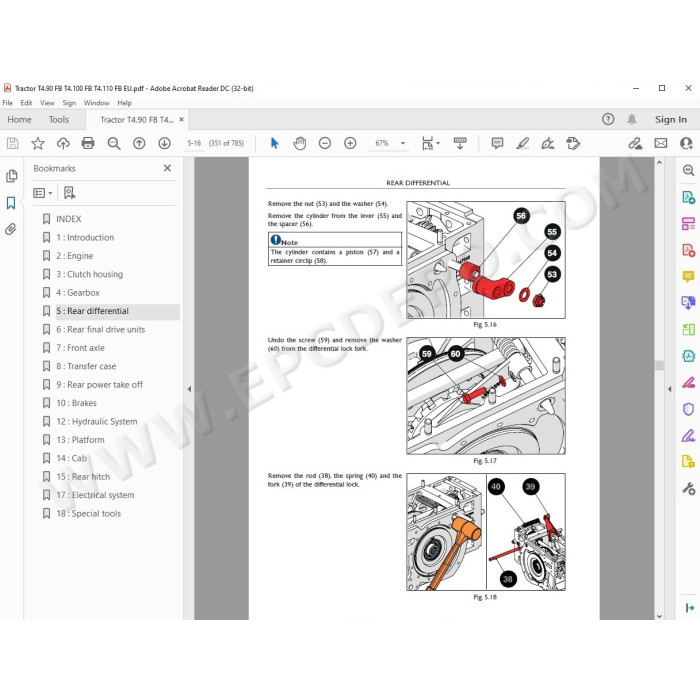700x700 pixels.
Task: Jump to bookmark 18 : Special tools
Action: (x=88, y=513)
